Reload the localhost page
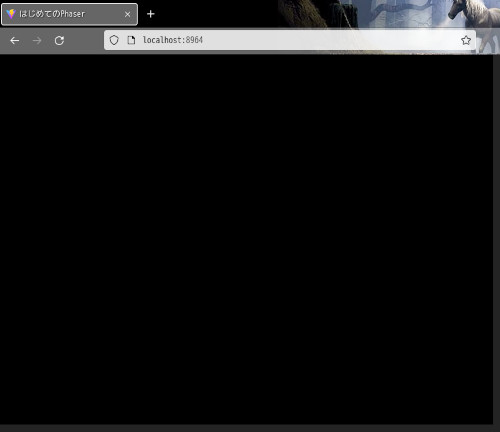 click(x=59, y=41)
